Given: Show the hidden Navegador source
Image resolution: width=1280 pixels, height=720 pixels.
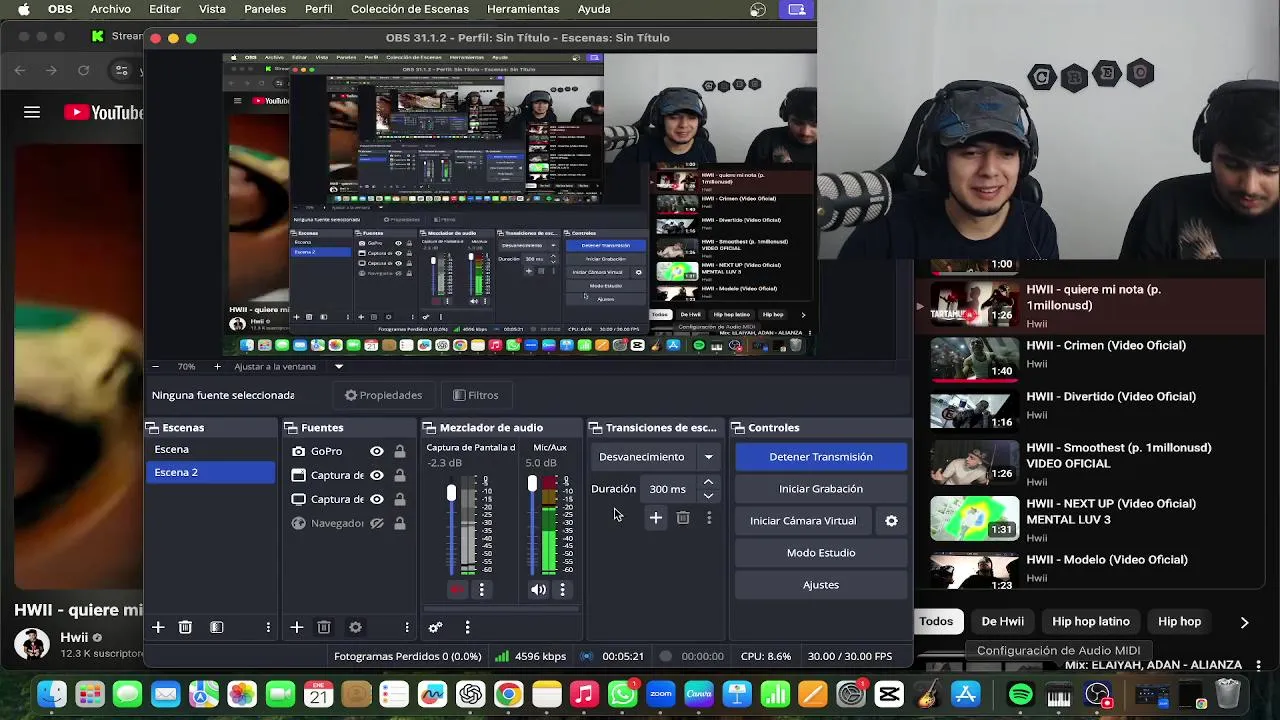Looking at the screenshot, I should tap(377, 523).
